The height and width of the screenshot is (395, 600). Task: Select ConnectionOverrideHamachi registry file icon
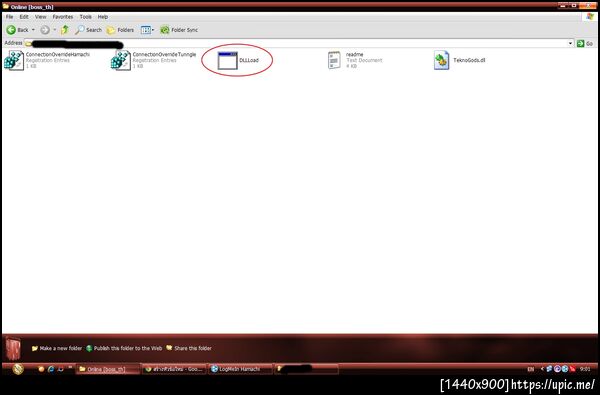click(x=14, y=60)
